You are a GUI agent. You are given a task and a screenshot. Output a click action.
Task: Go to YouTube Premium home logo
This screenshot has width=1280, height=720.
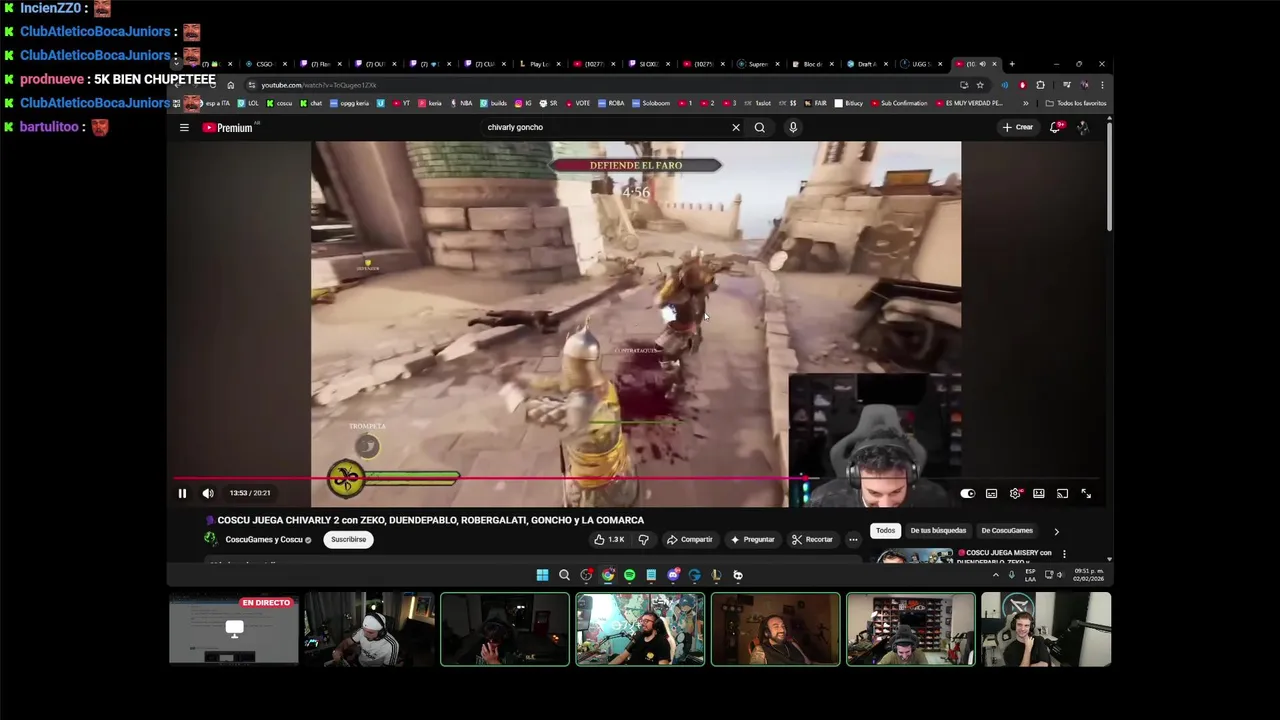pos(228,127)
